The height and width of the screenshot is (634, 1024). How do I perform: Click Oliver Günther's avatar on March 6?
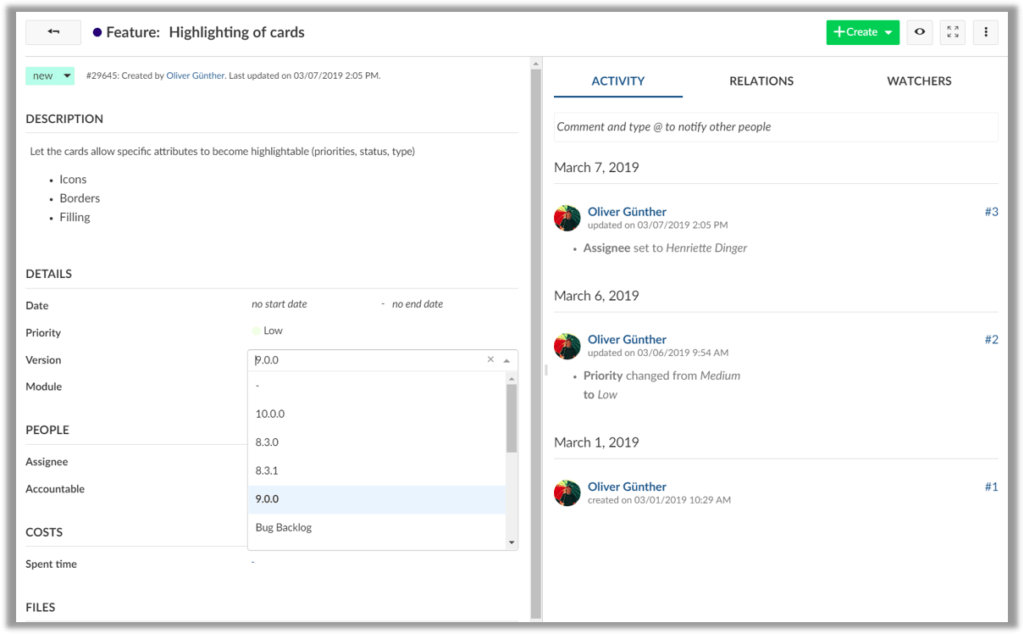tap(567, 346)
